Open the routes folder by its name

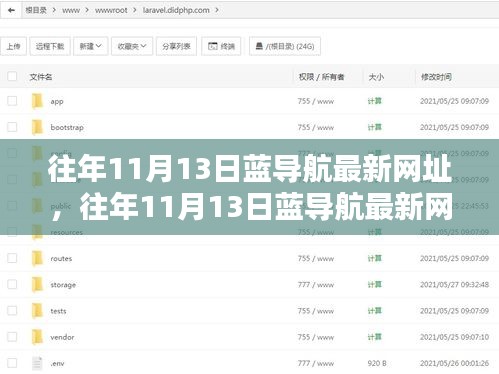(x=61, y=258)
